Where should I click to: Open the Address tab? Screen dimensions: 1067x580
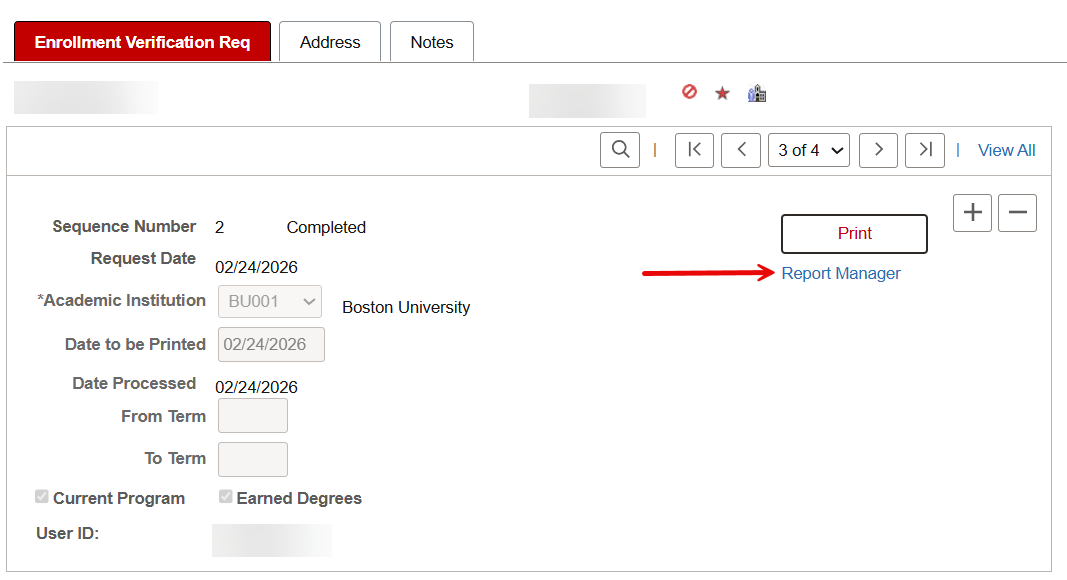coord(330,42)
